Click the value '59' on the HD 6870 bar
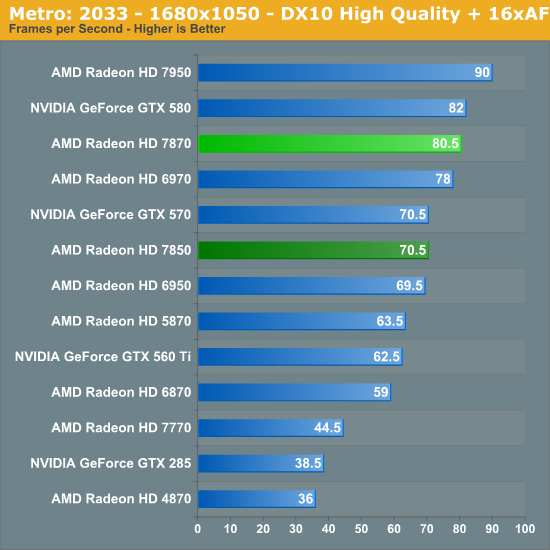This screenshot has width=550, height=550. (x=381, y=392)
